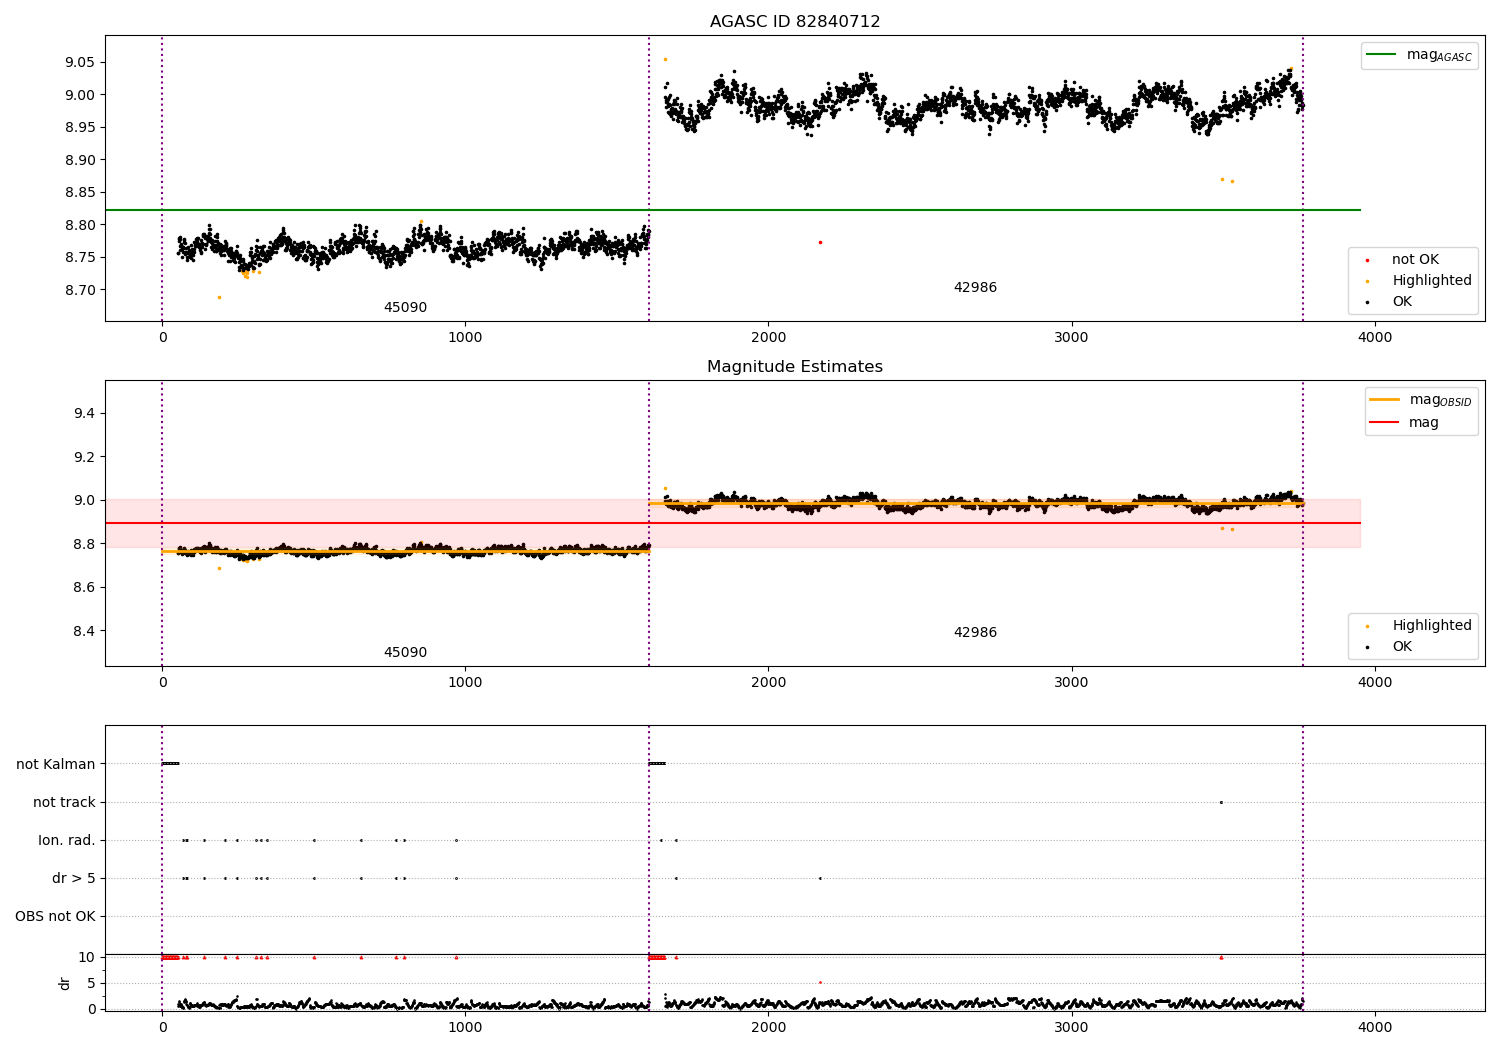
Task: Click the 'dr > 5' row label
Action: (x=74, y=878)
